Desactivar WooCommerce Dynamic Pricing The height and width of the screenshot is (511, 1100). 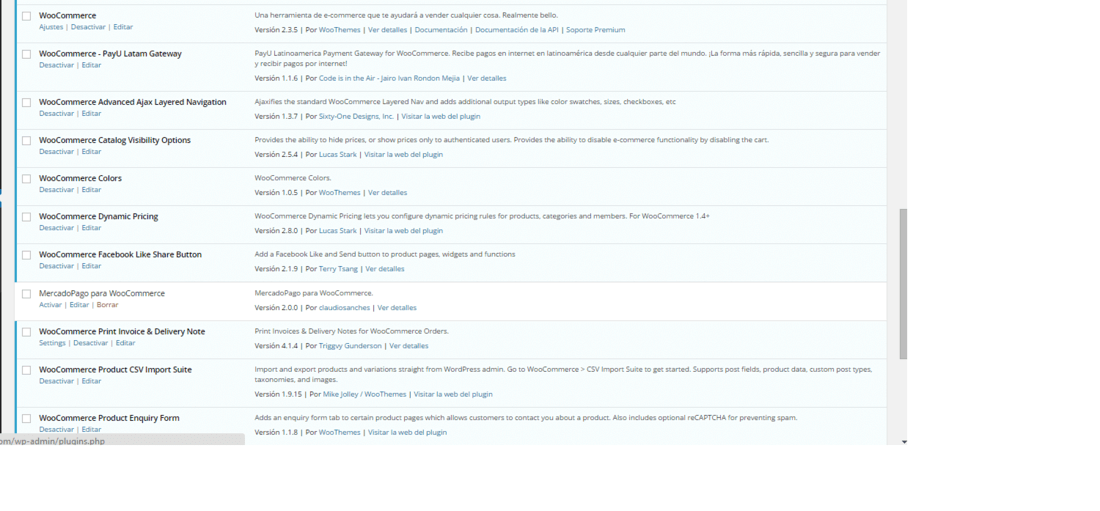coord(56,228)
